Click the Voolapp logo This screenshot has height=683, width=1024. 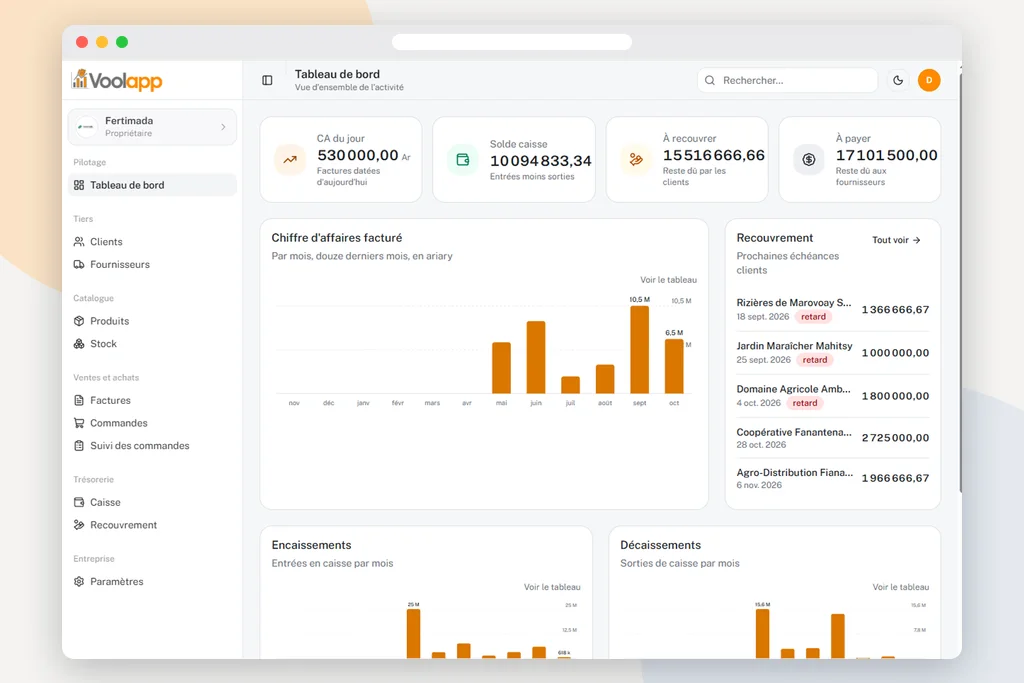[x=117, y=80]
